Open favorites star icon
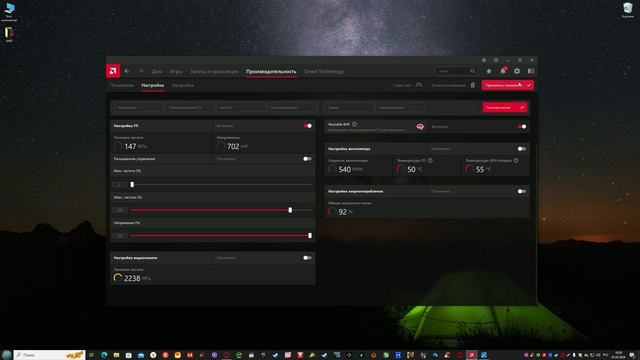Viewport: 640px width, 360px height. [489, 71]
